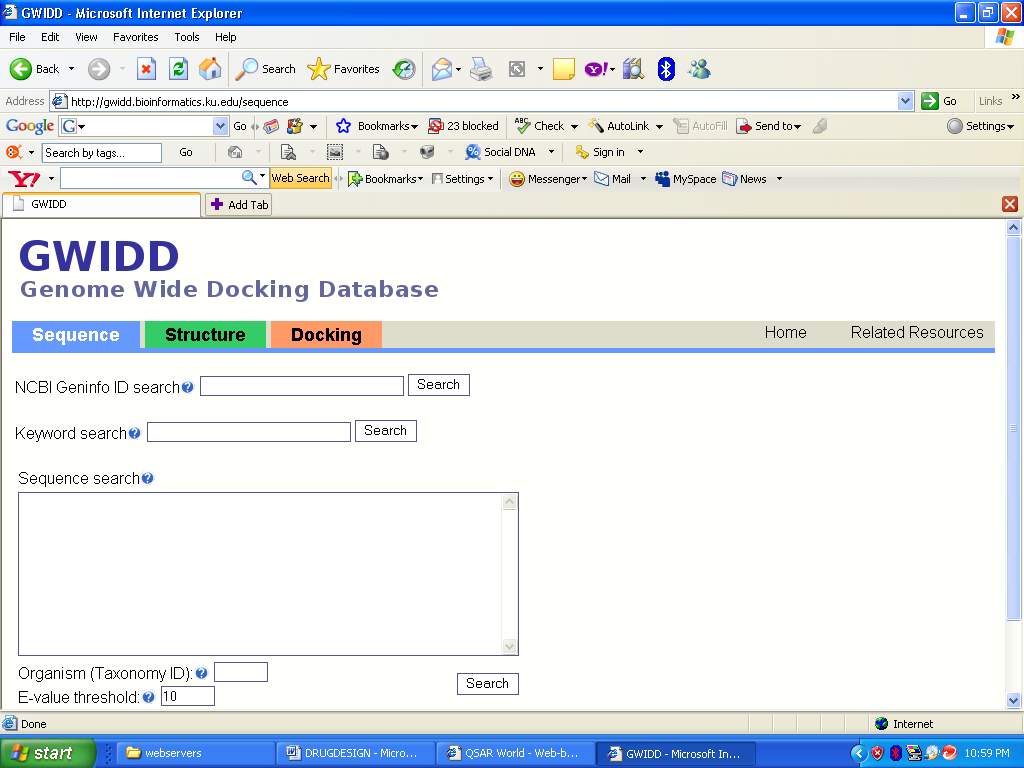Expand the address bar dropdown arrow
This screenshot has height=768, width=1024.
[905, 101]
